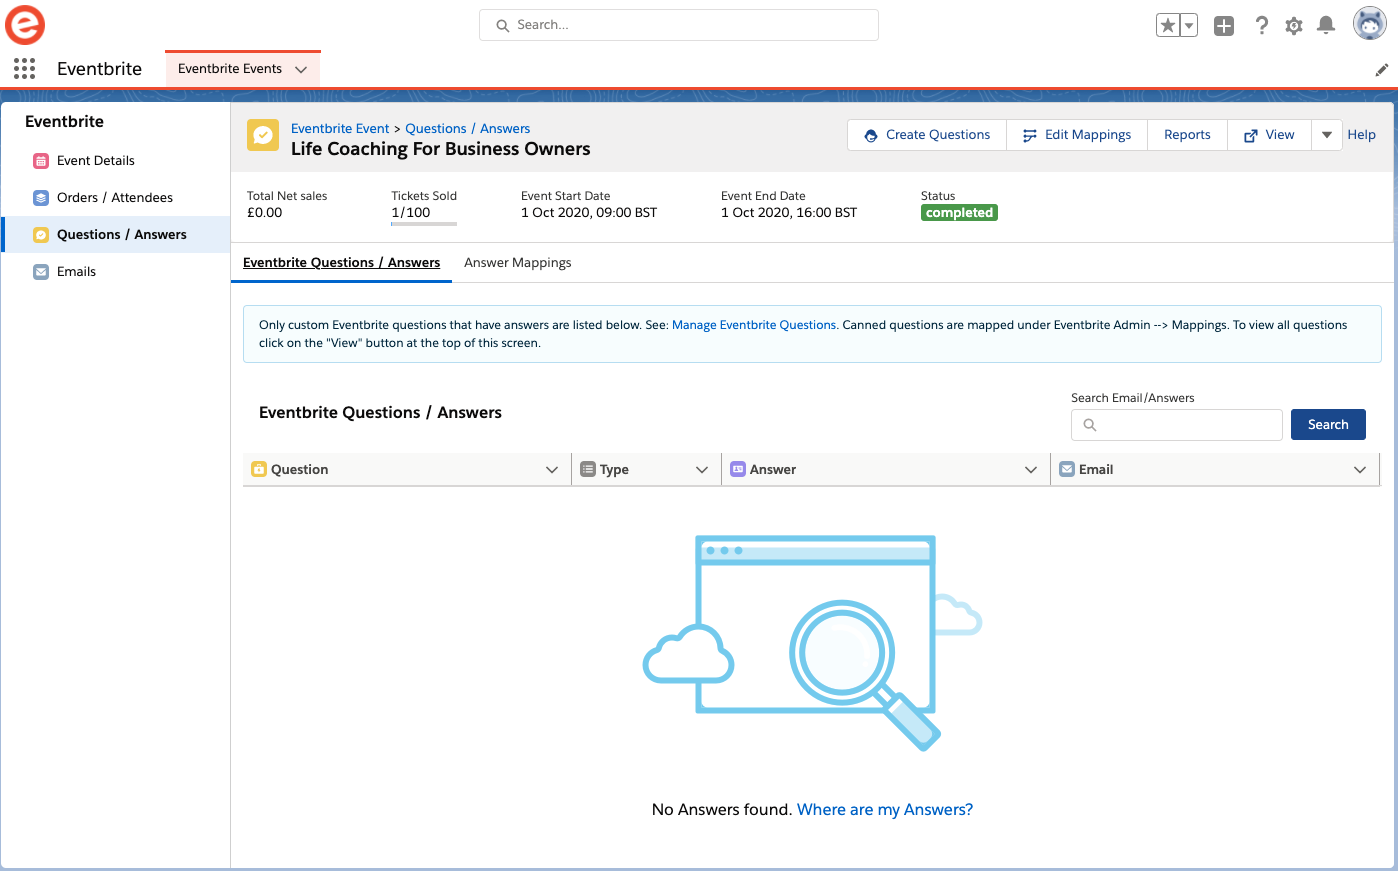Screen dimensions: 1398x871
Task: Open Event Details in the sidebar
Action: point(116,160)
